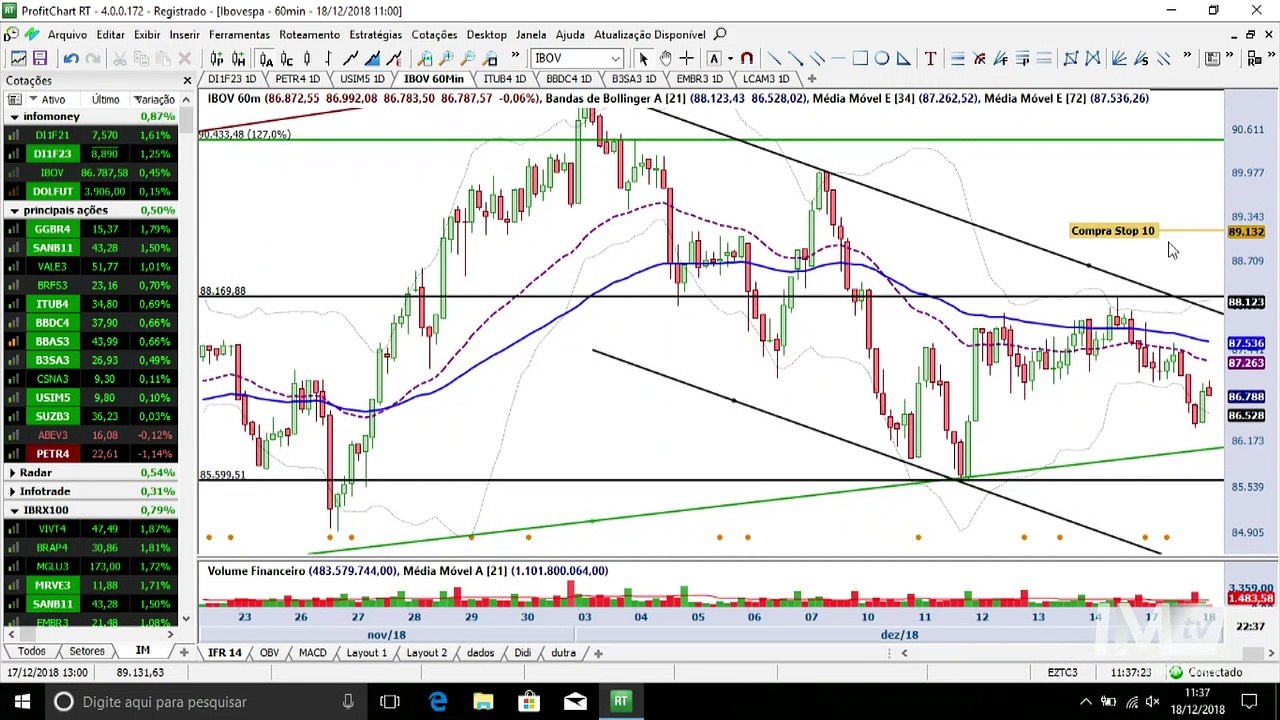
Task: Open the dropdown arrow beside the A tool
Action: coord(730,58)
